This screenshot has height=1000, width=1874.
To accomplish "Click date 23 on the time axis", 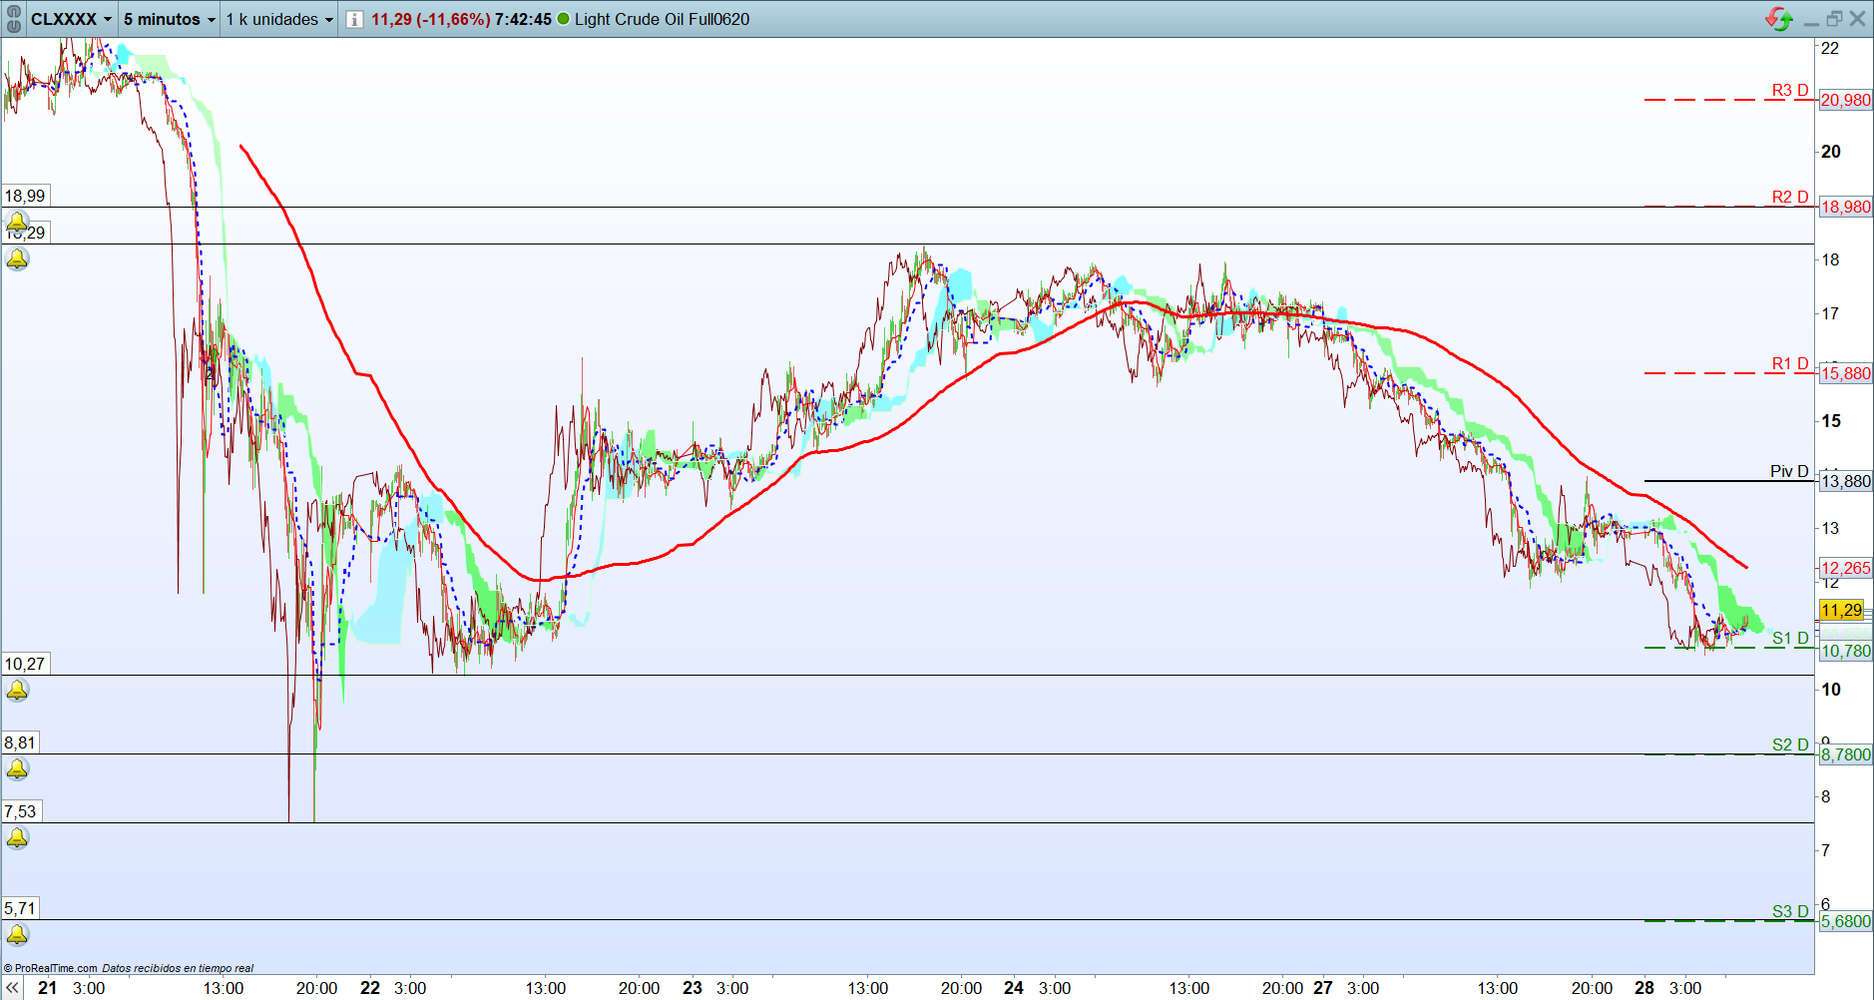I will coord(692,988).
